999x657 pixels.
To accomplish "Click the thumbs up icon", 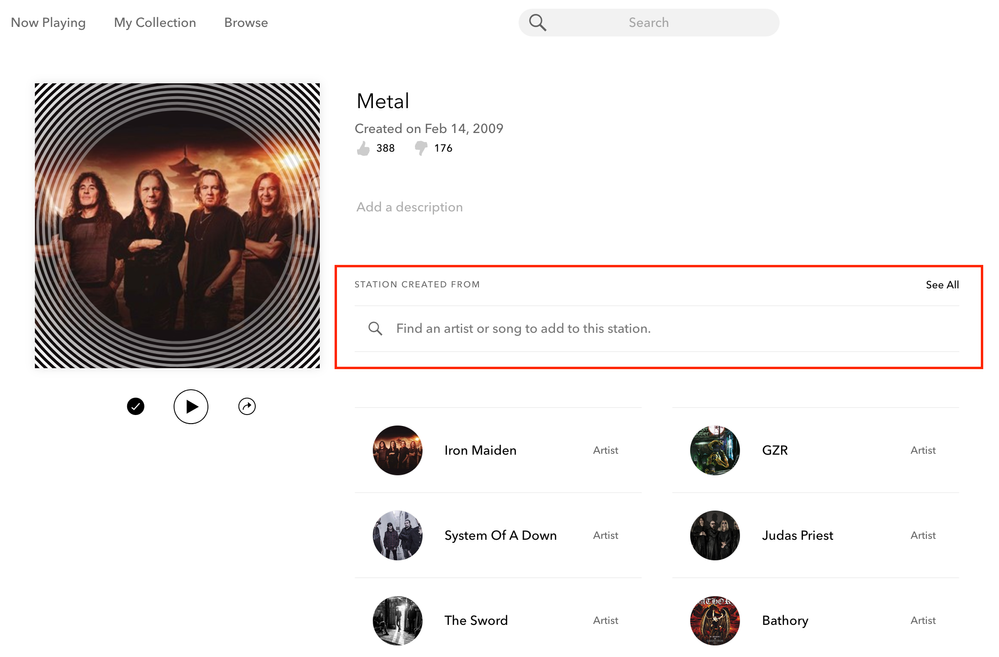I will (x=363, y=148).
